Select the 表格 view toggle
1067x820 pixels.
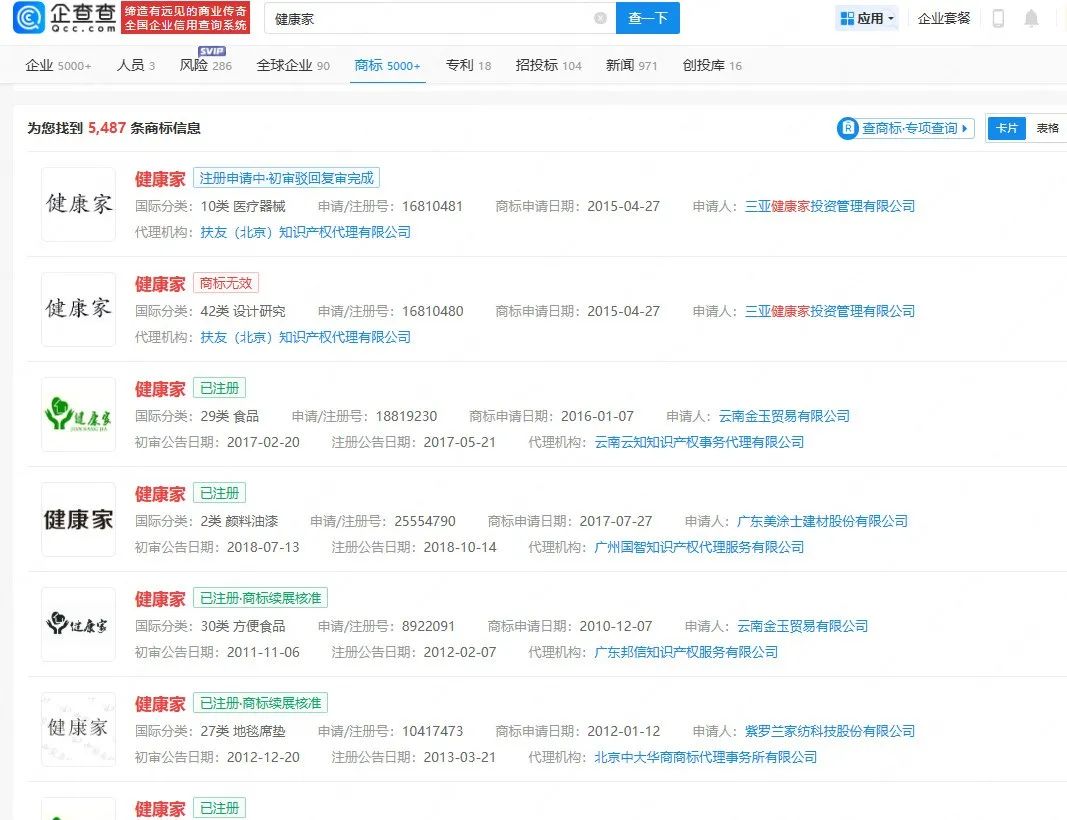click(x=1047, y=128)
